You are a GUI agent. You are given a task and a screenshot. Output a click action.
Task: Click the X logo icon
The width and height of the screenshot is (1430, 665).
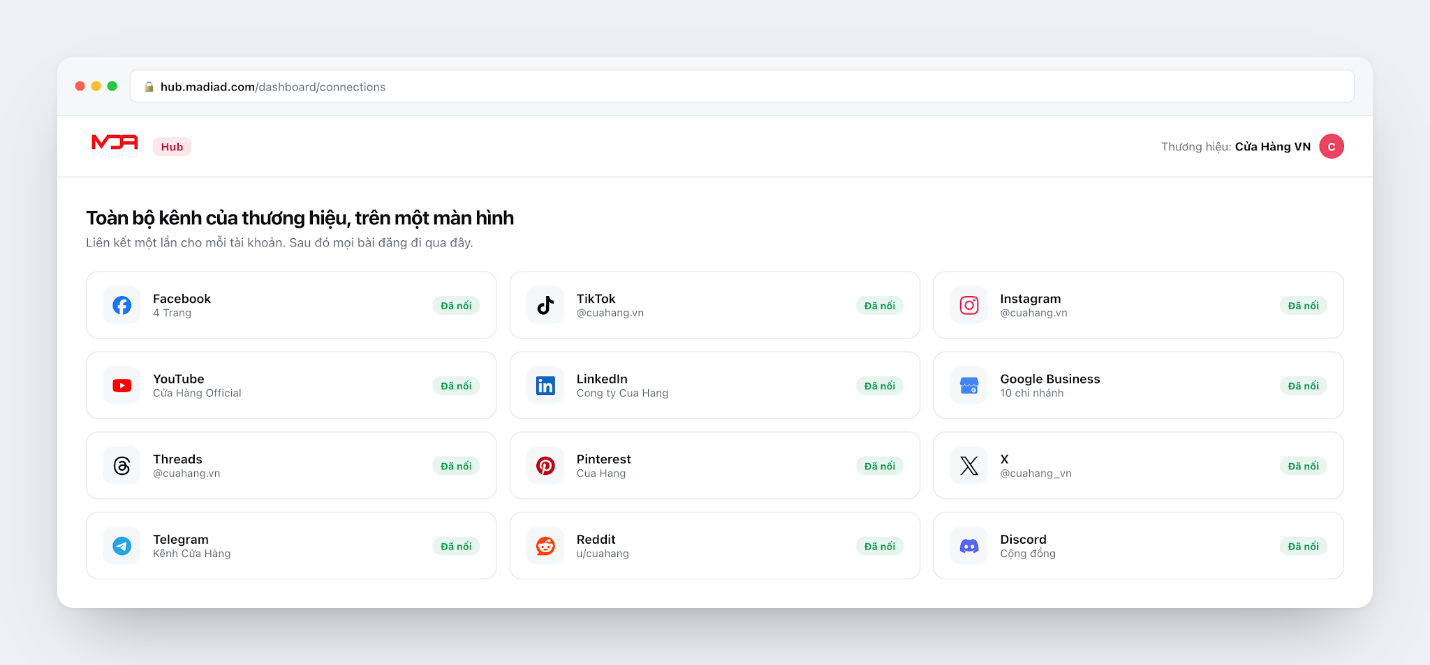click(x=969, y=466)
